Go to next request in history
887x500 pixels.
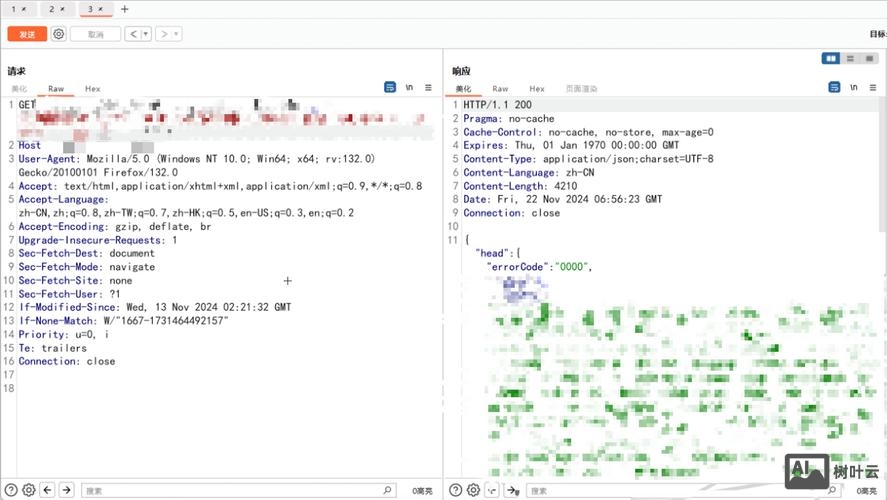(163, 34)
